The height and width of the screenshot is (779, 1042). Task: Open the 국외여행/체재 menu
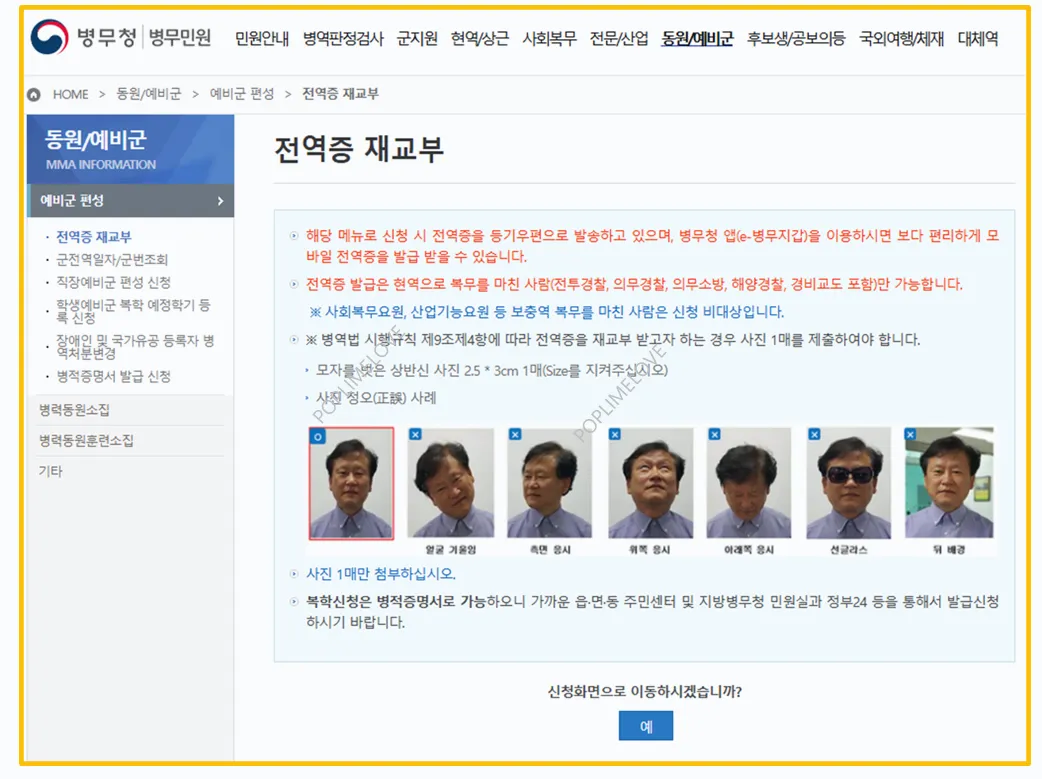[901, 39]
